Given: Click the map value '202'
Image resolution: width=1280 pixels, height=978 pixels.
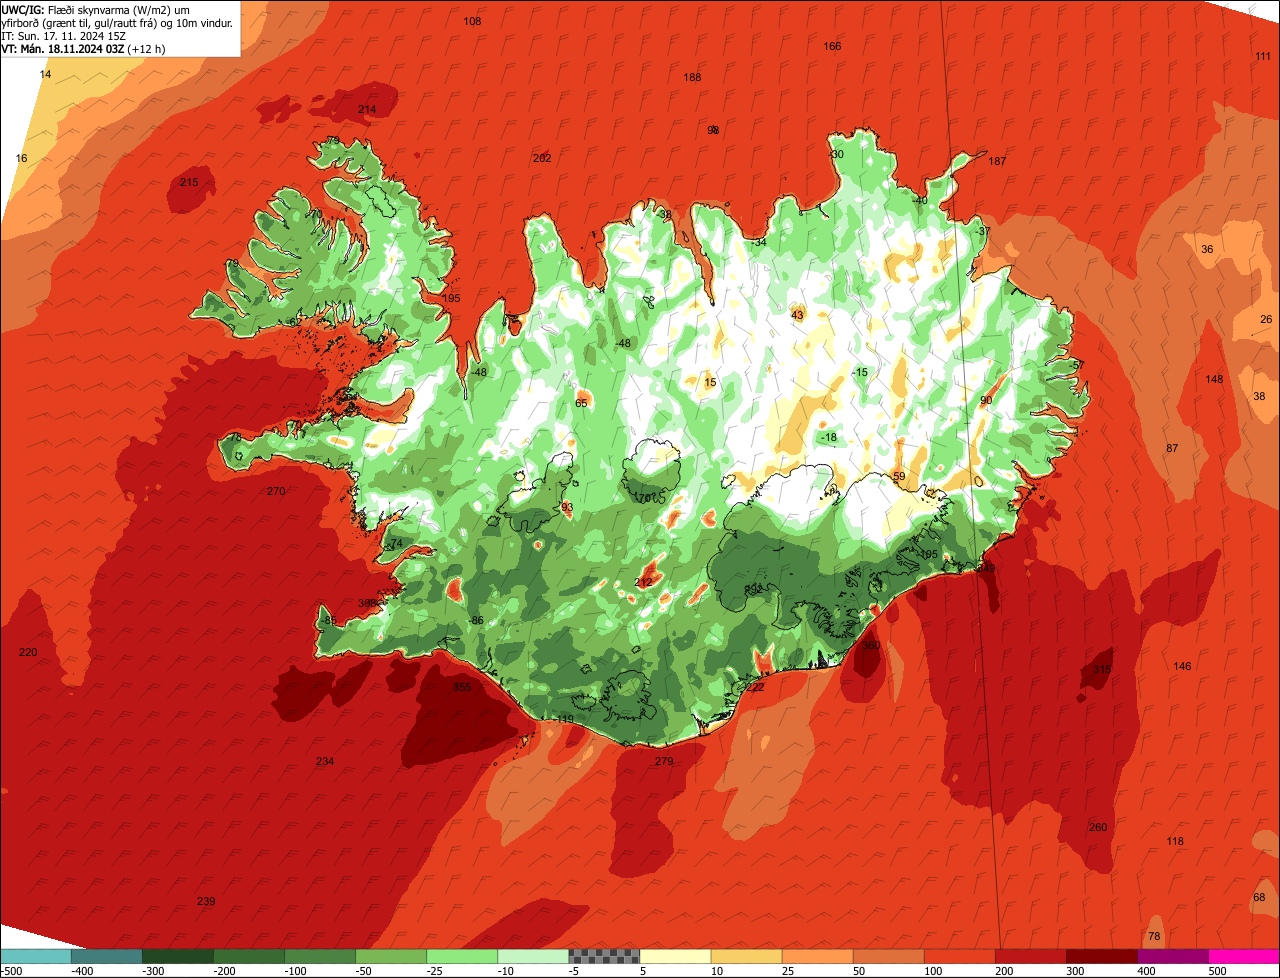Looking at the screenshot, I should point(542,158).
